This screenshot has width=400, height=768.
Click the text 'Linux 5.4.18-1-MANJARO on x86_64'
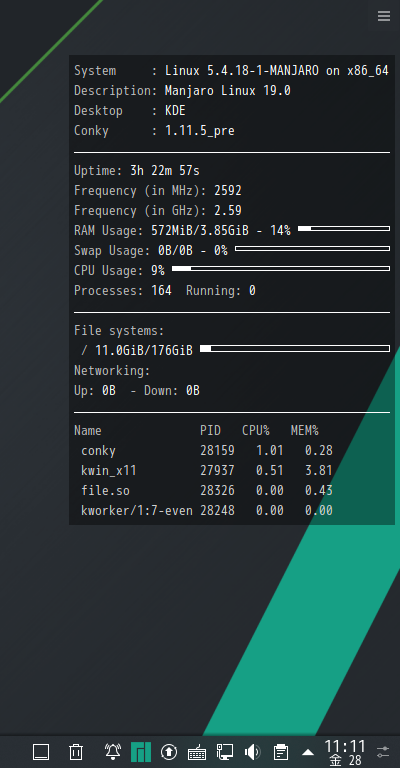277,71
